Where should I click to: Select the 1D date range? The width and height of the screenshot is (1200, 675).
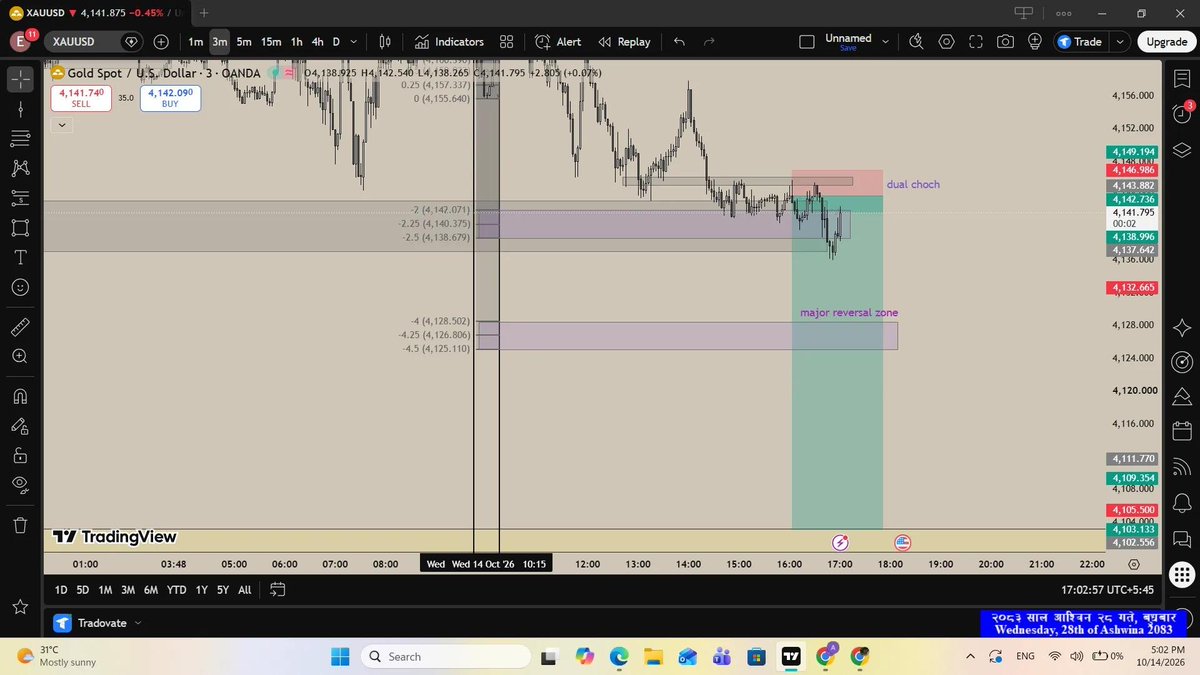tap(61, 590)
